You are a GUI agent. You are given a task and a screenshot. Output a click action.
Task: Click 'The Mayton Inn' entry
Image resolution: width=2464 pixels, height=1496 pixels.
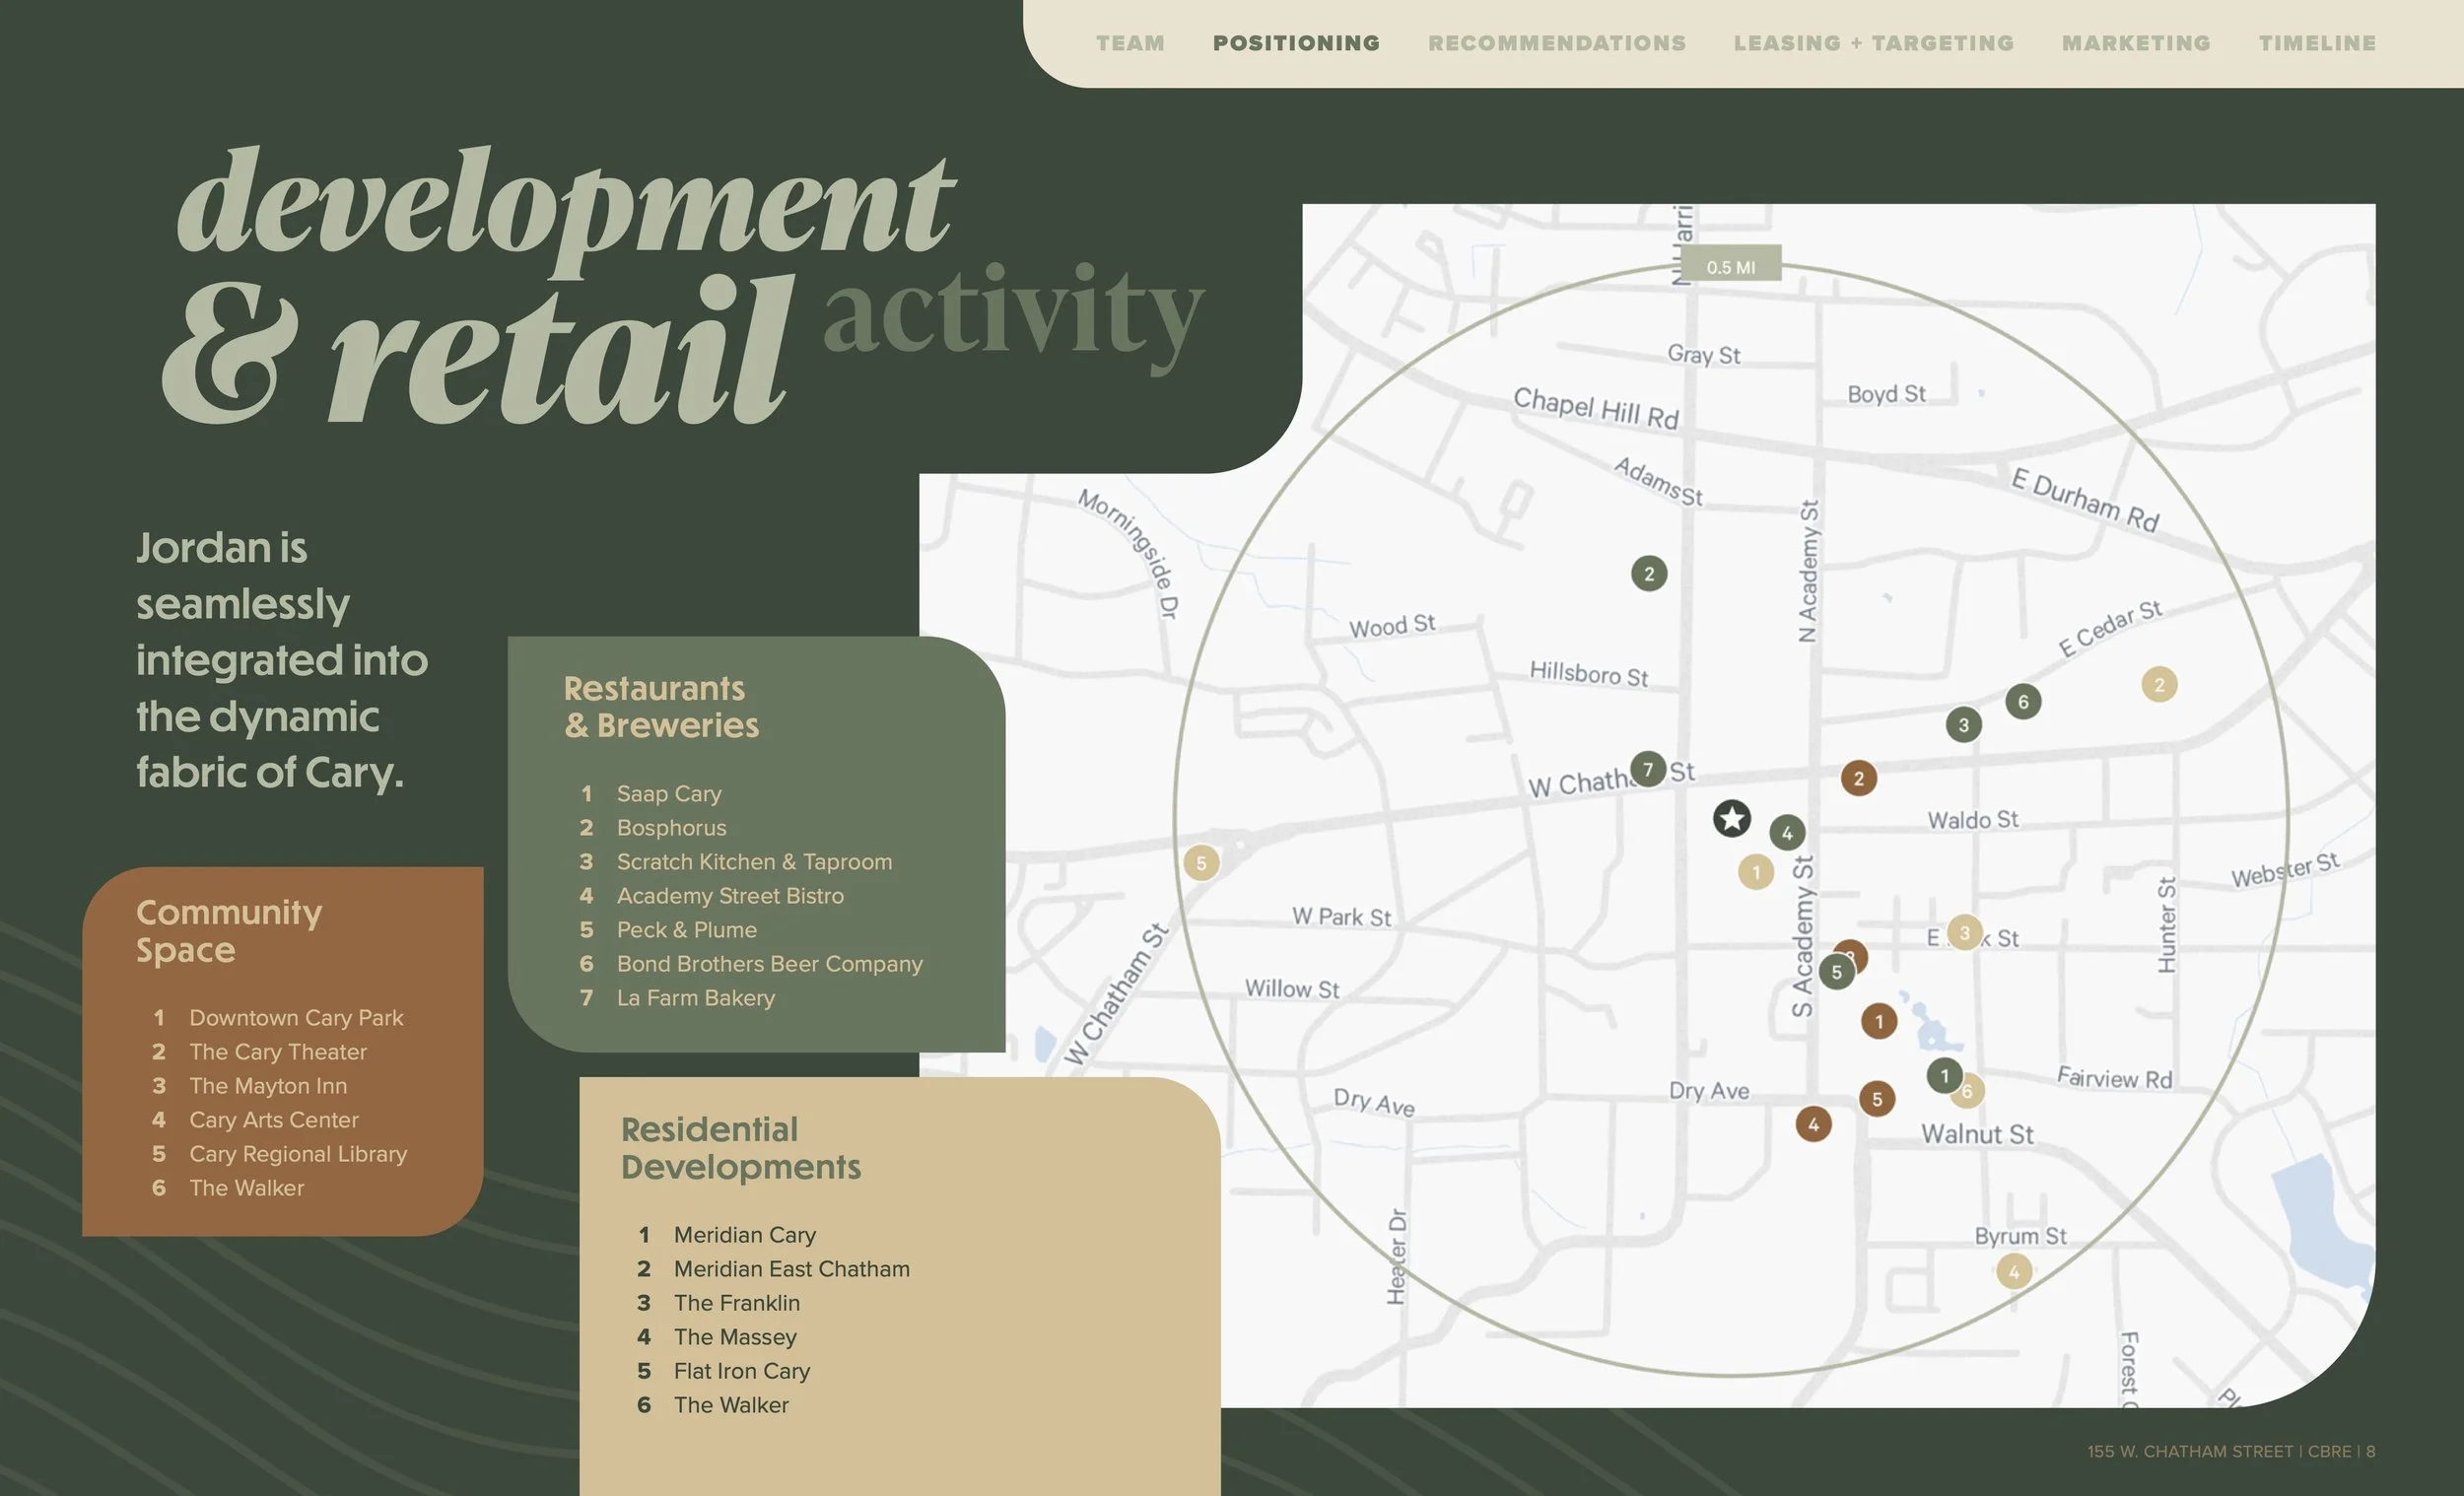pyautogui.click(x=268, y=1085)
